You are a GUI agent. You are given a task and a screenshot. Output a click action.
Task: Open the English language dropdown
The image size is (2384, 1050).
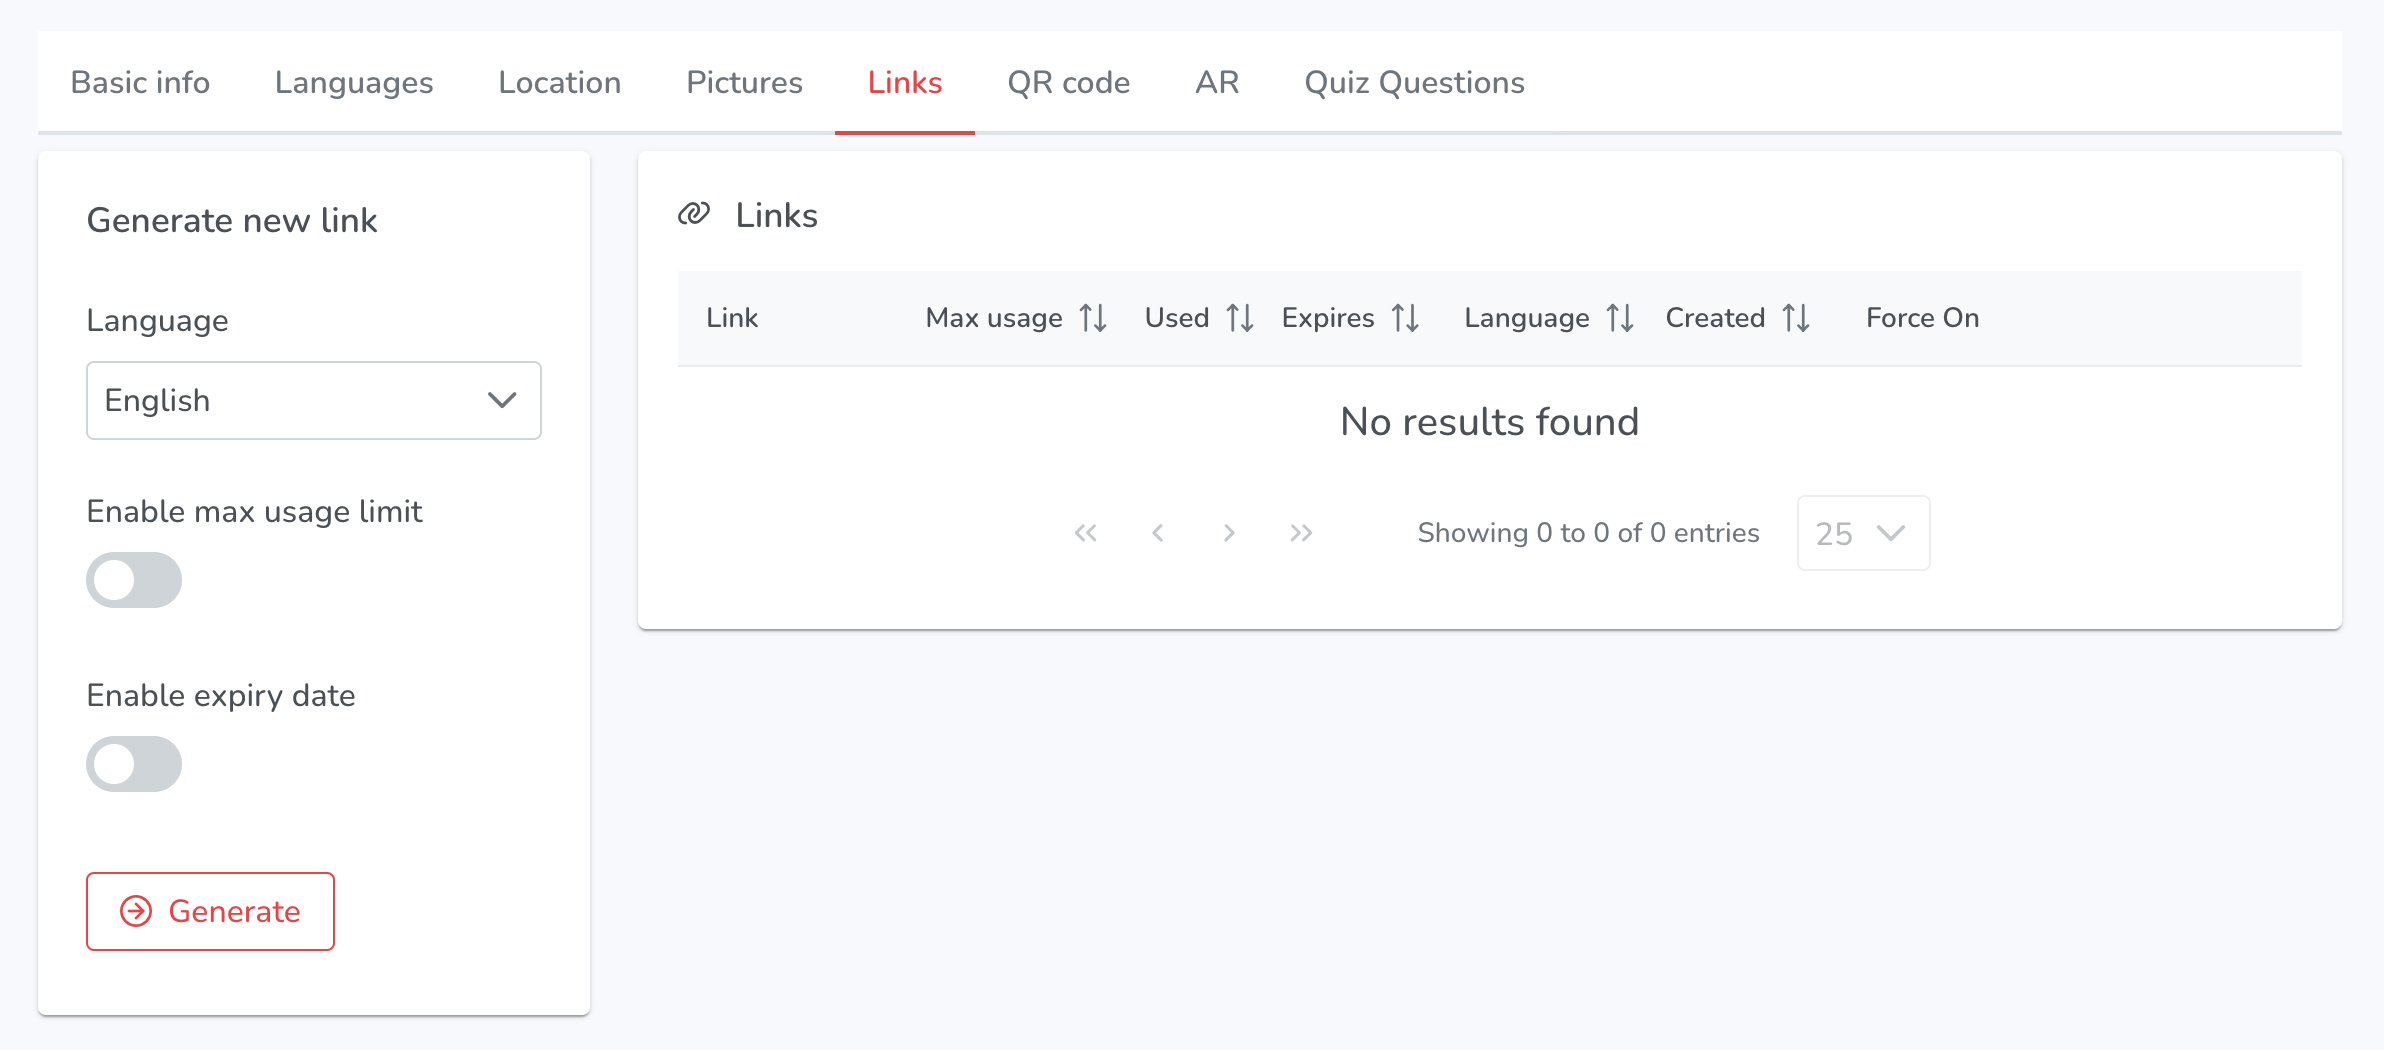tap(314, 400)
